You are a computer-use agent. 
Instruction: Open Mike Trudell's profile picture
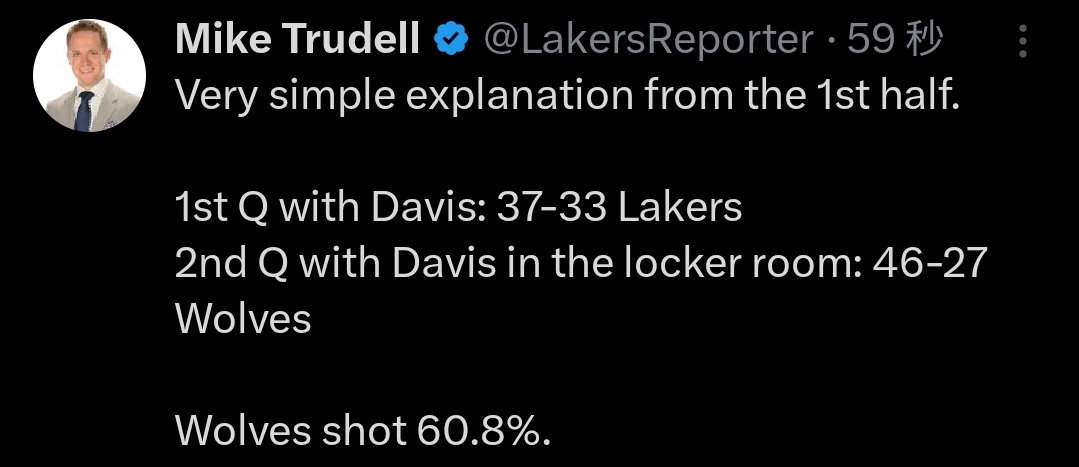(89, 75)
